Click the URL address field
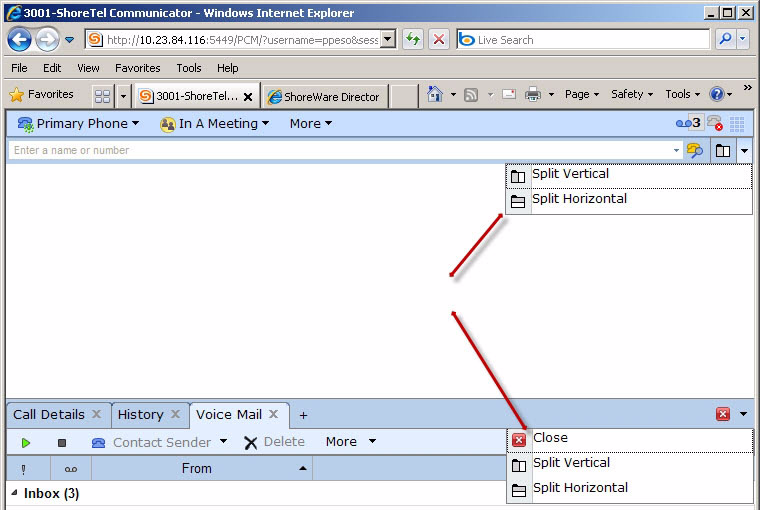 coord(233,40)
